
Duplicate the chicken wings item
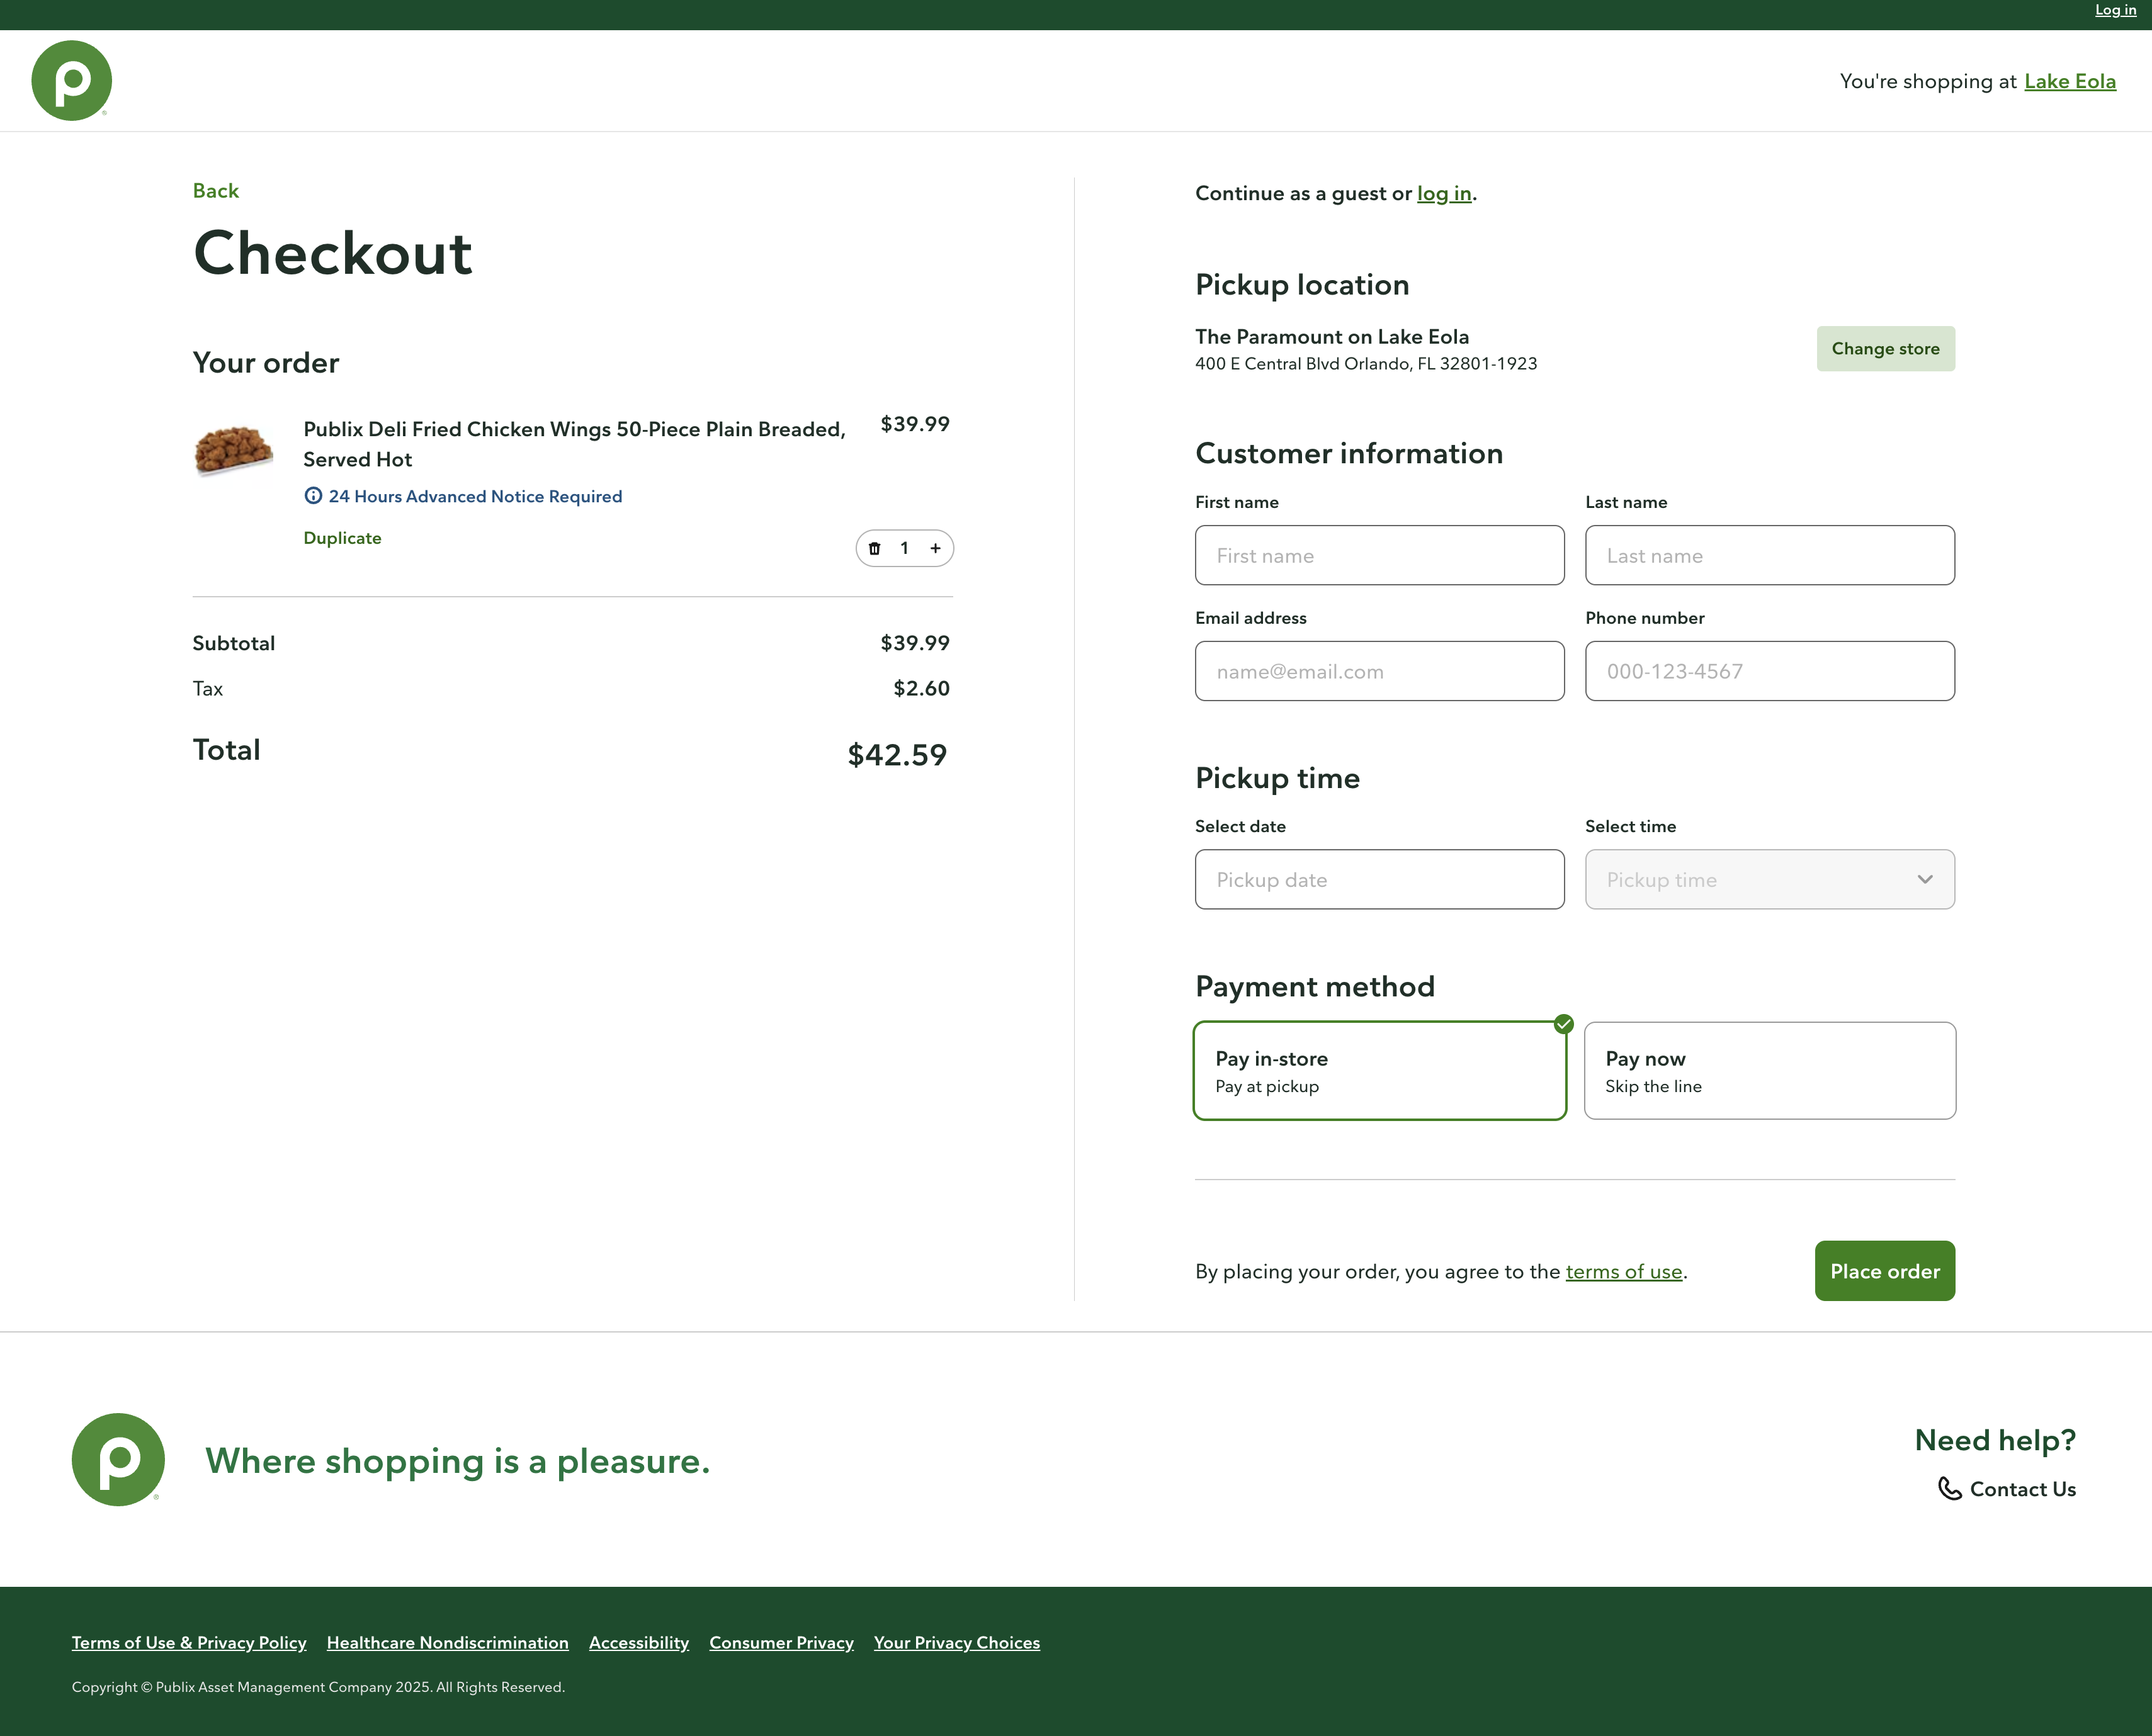coord(342,538)
